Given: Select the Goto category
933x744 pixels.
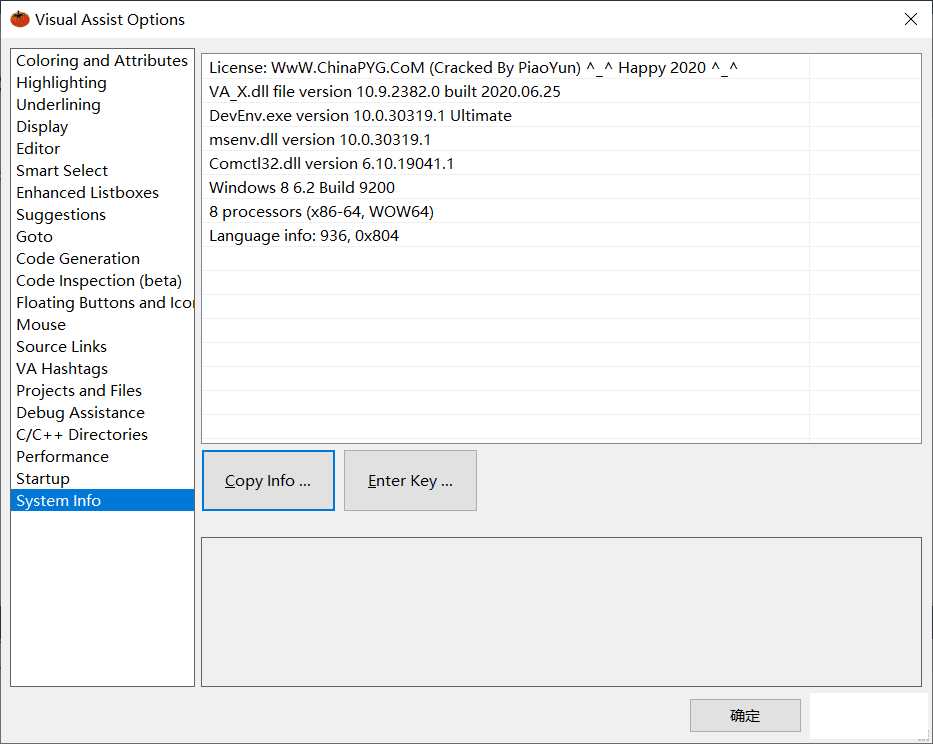Looking at the screenshot, I should 102,237.
